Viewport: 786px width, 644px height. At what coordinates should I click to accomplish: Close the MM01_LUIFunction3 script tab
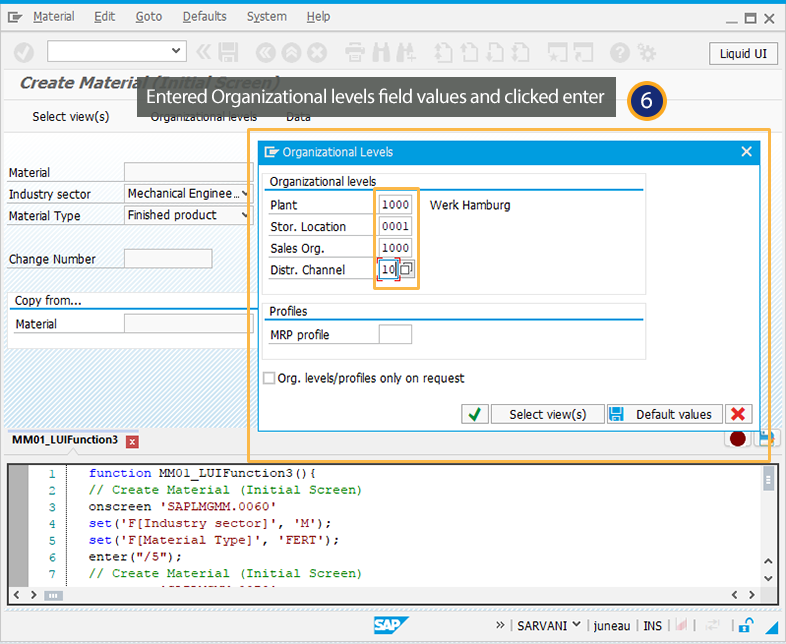[x=132, y=442]
